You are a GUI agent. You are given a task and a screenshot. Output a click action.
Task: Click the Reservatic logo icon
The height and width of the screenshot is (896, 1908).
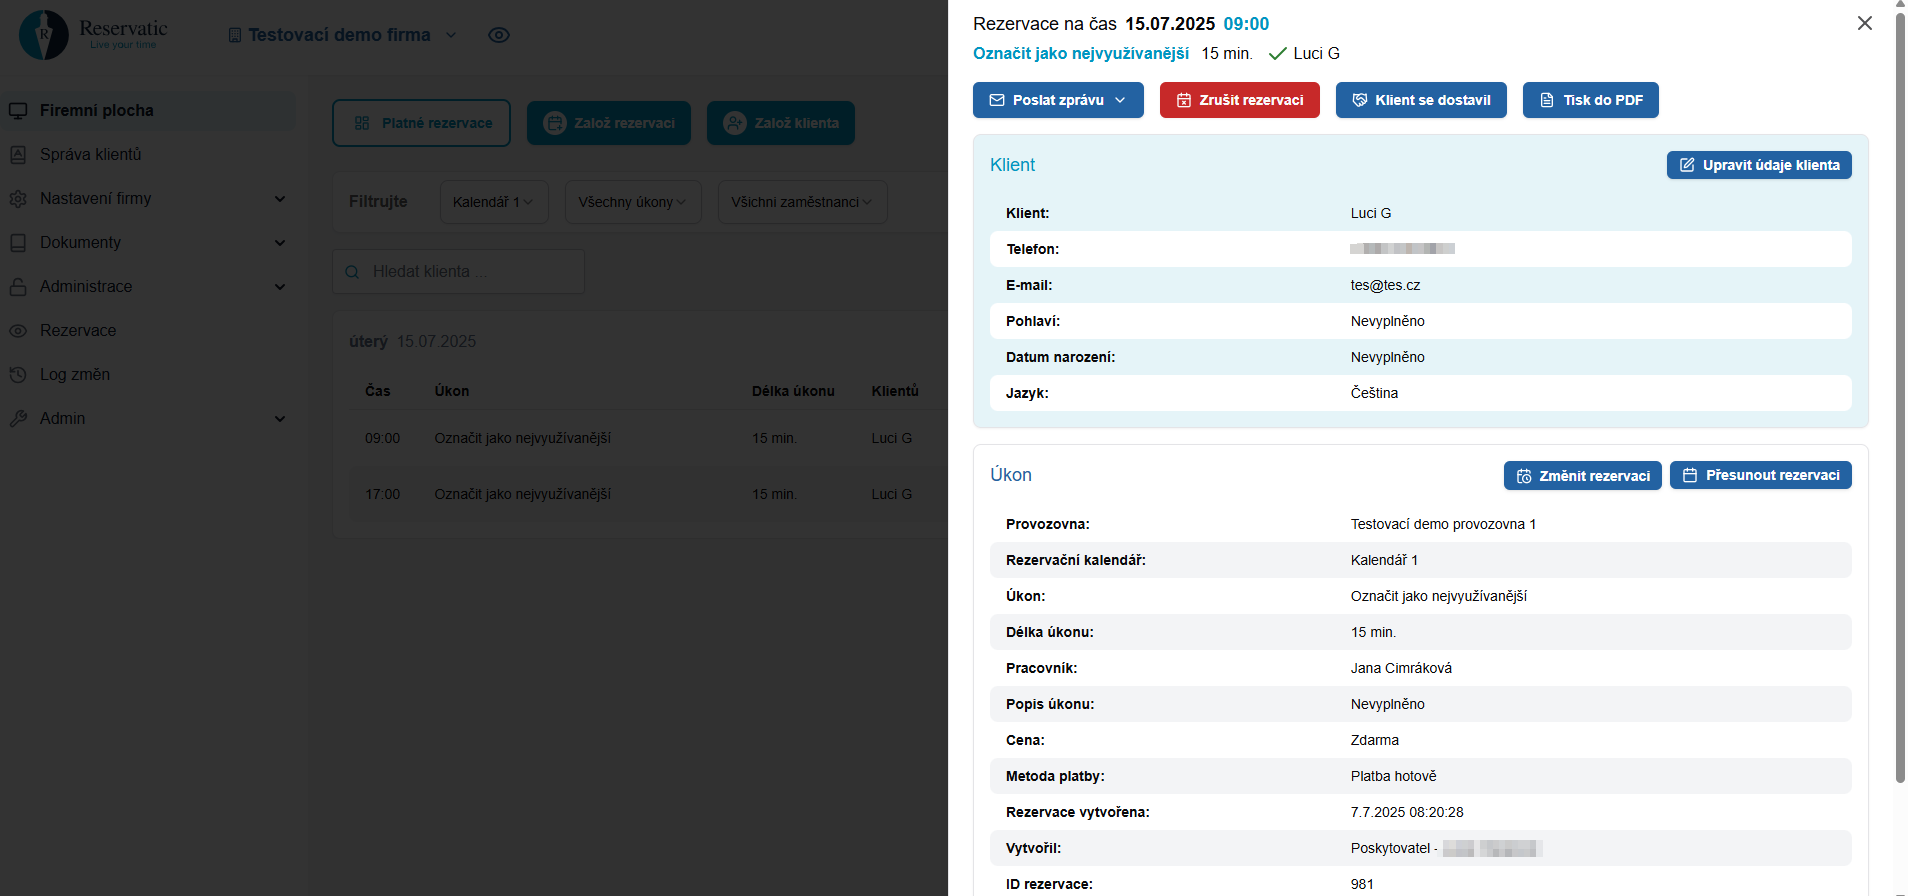(x=44, y=35)
